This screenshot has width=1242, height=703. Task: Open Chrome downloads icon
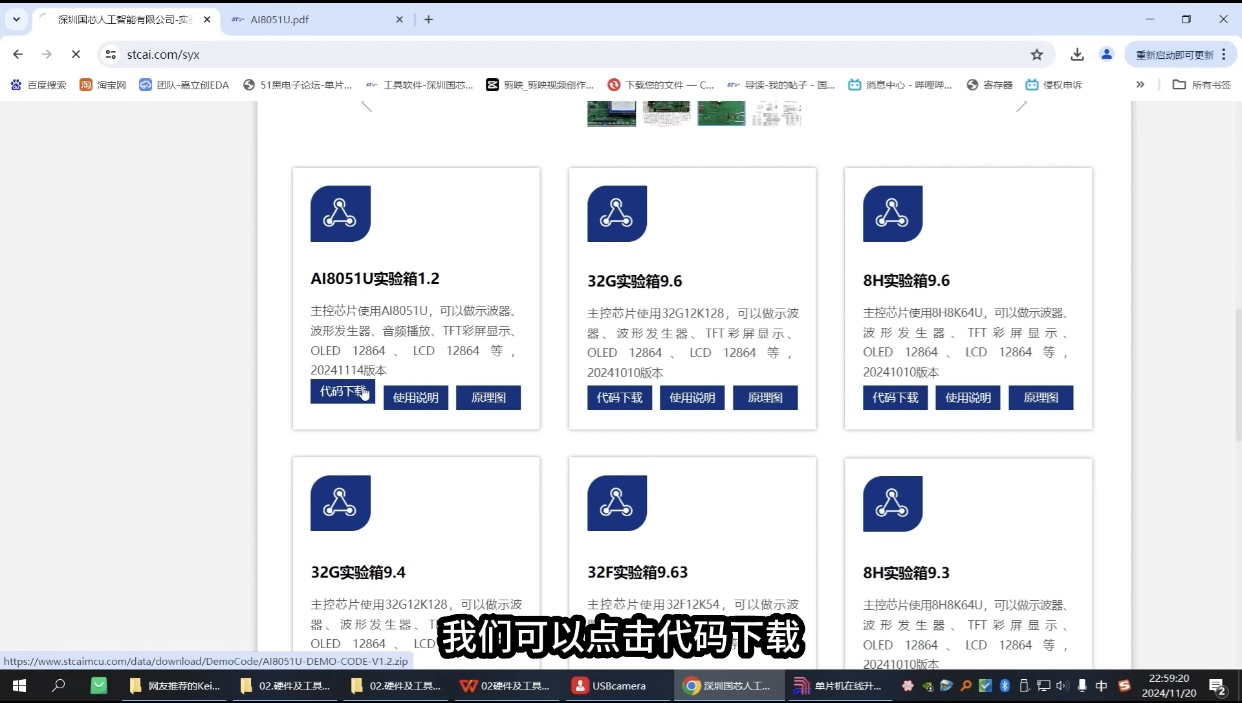(1077, 54)
